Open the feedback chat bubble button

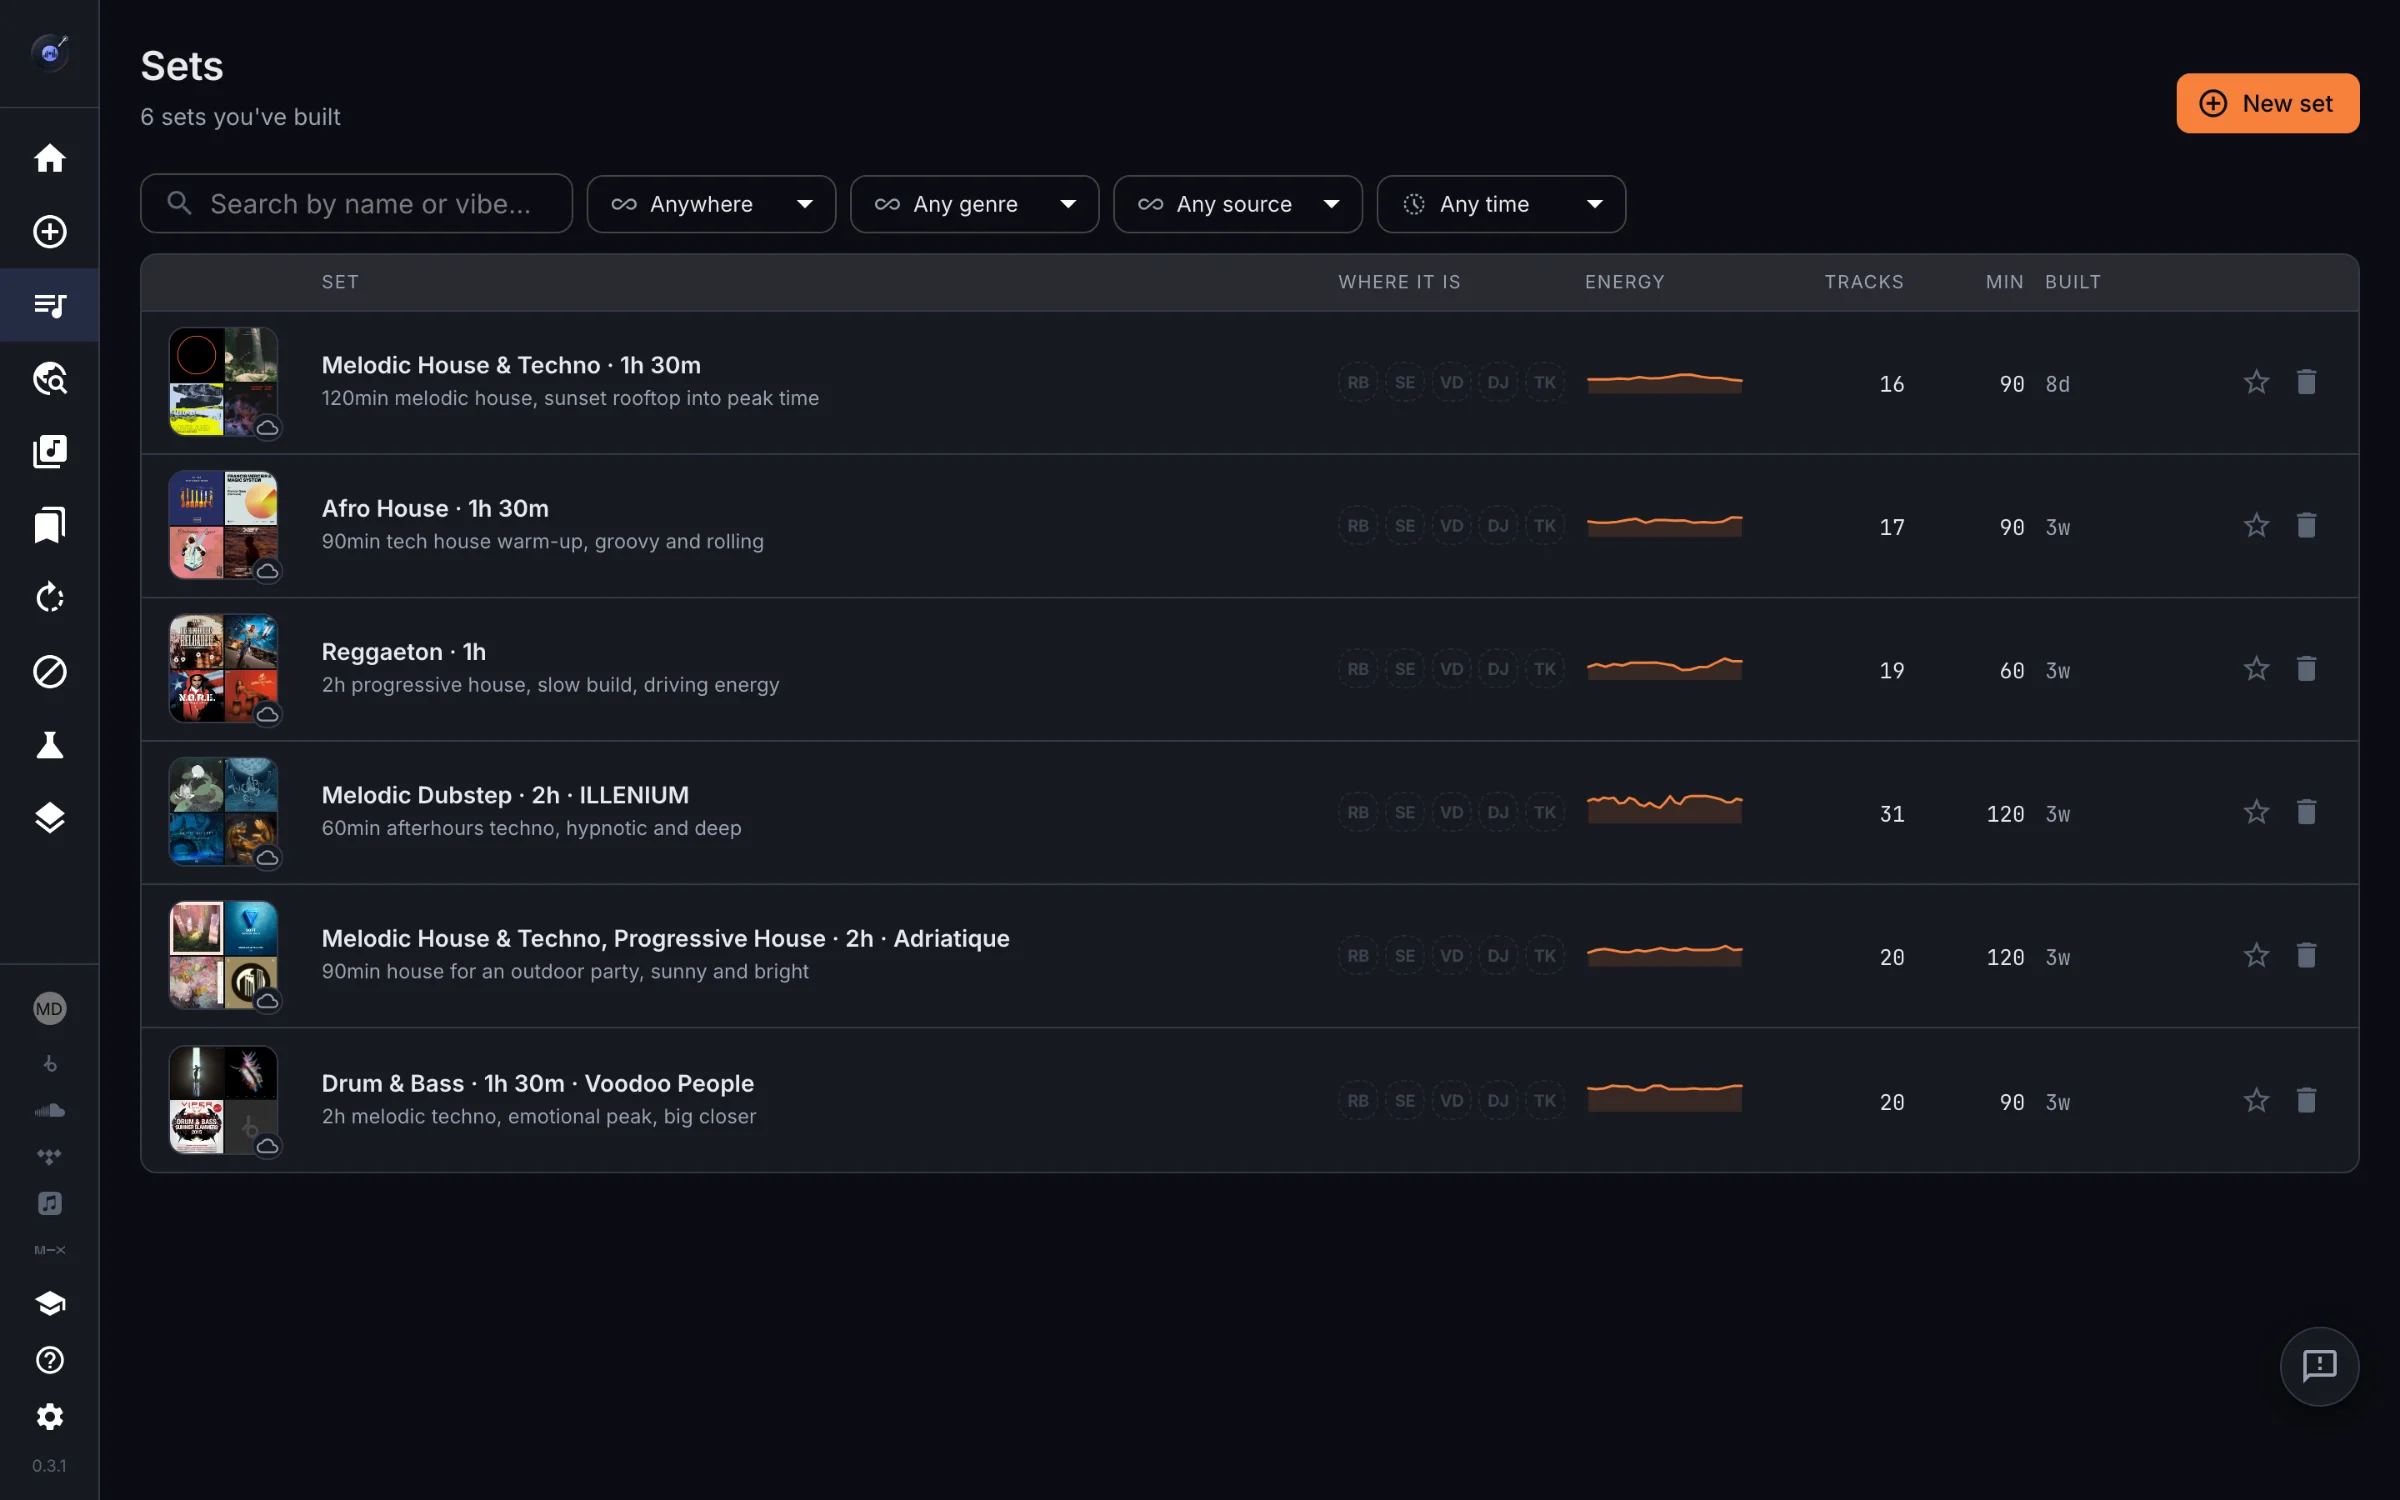[x=2319, y=1366]
